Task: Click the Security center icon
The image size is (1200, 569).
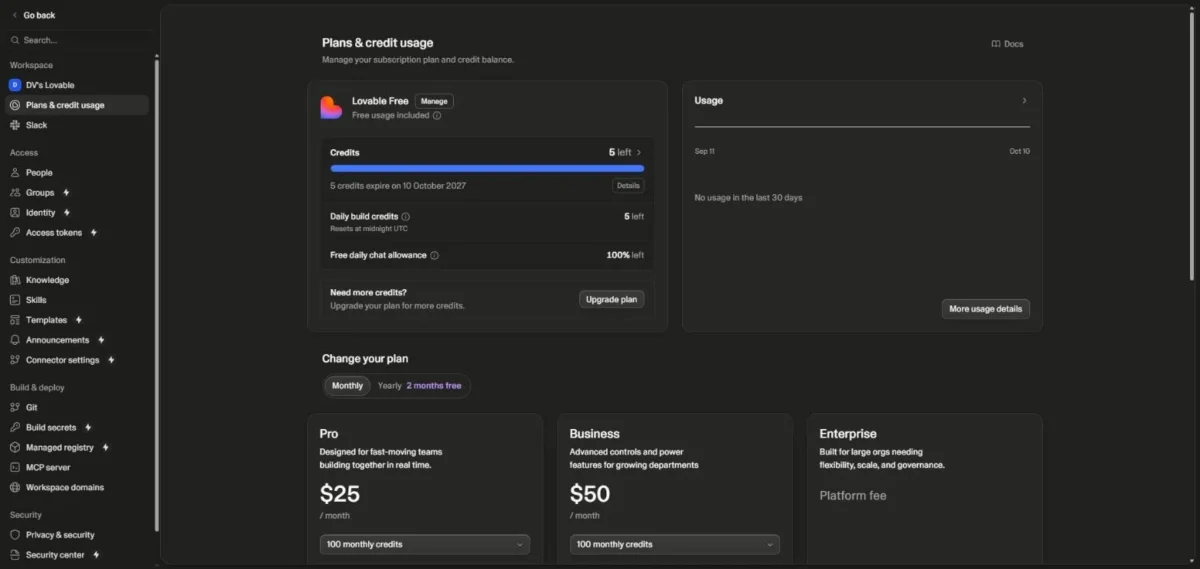Action: coord(15,555)
